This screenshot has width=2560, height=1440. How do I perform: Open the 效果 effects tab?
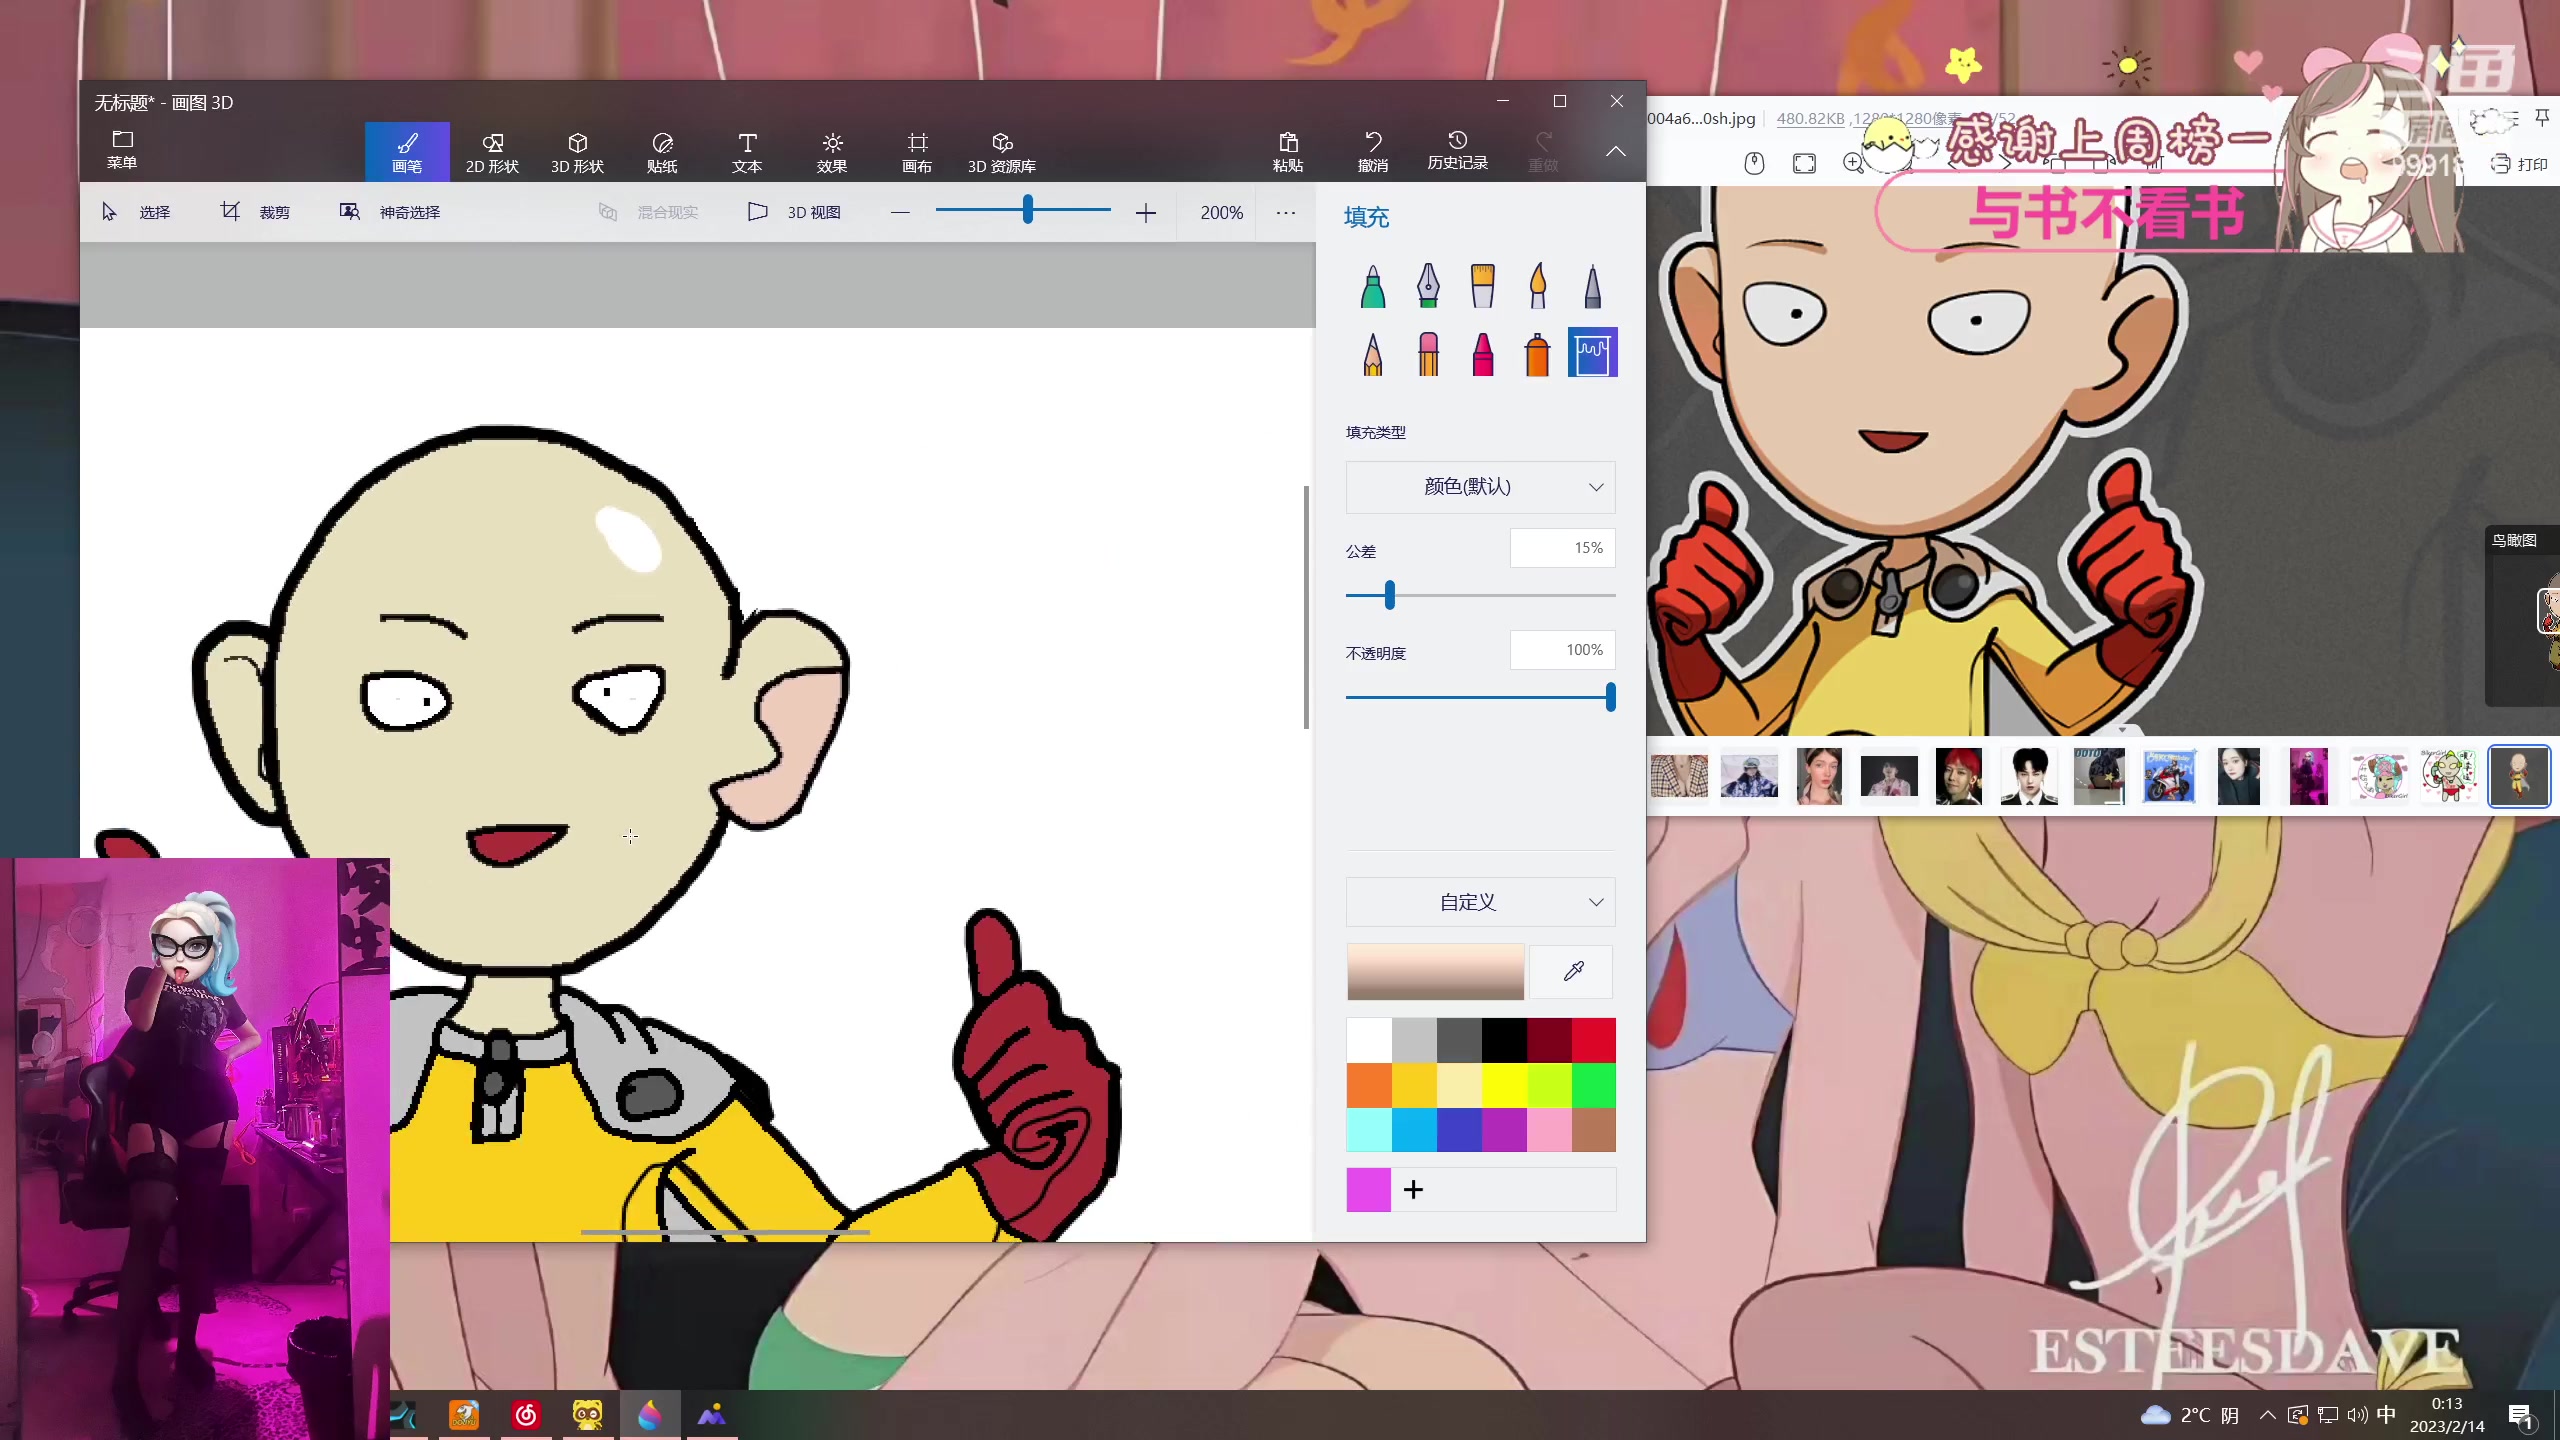click(x=832, y=152)
